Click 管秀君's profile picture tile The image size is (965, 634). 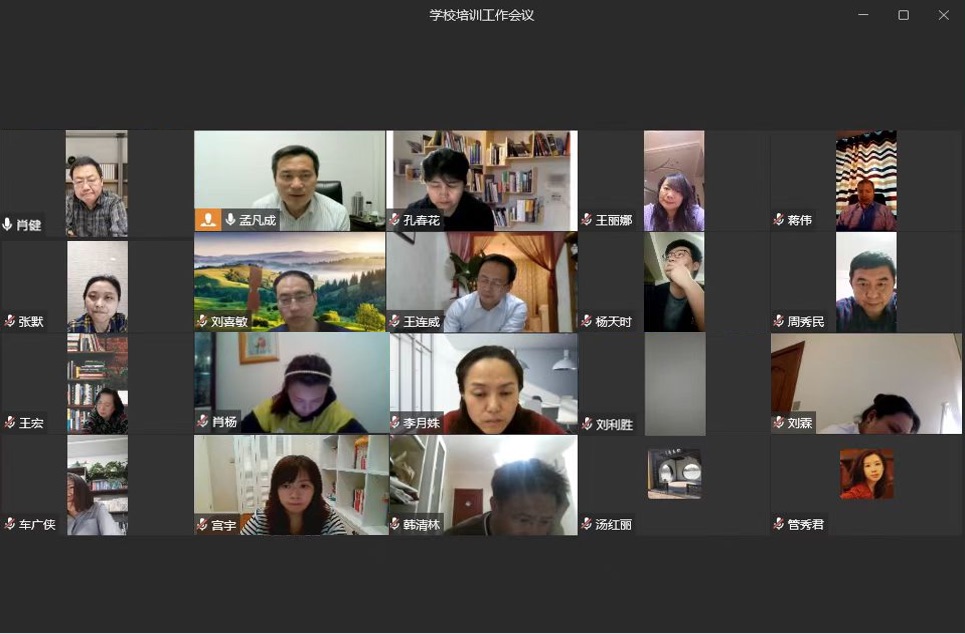click(867, 473)
